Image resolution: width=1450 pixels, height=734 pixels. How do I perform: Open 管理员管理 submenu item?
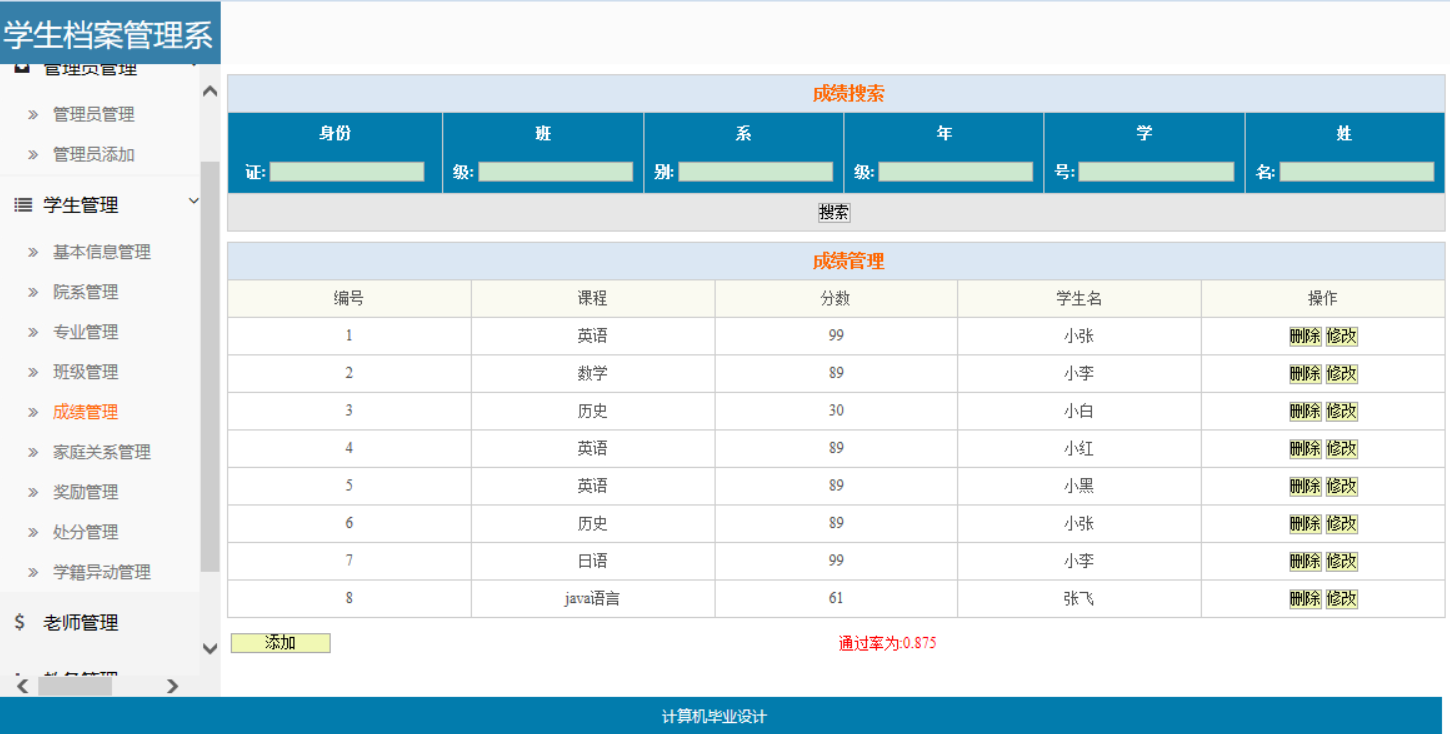click(93, 115)
